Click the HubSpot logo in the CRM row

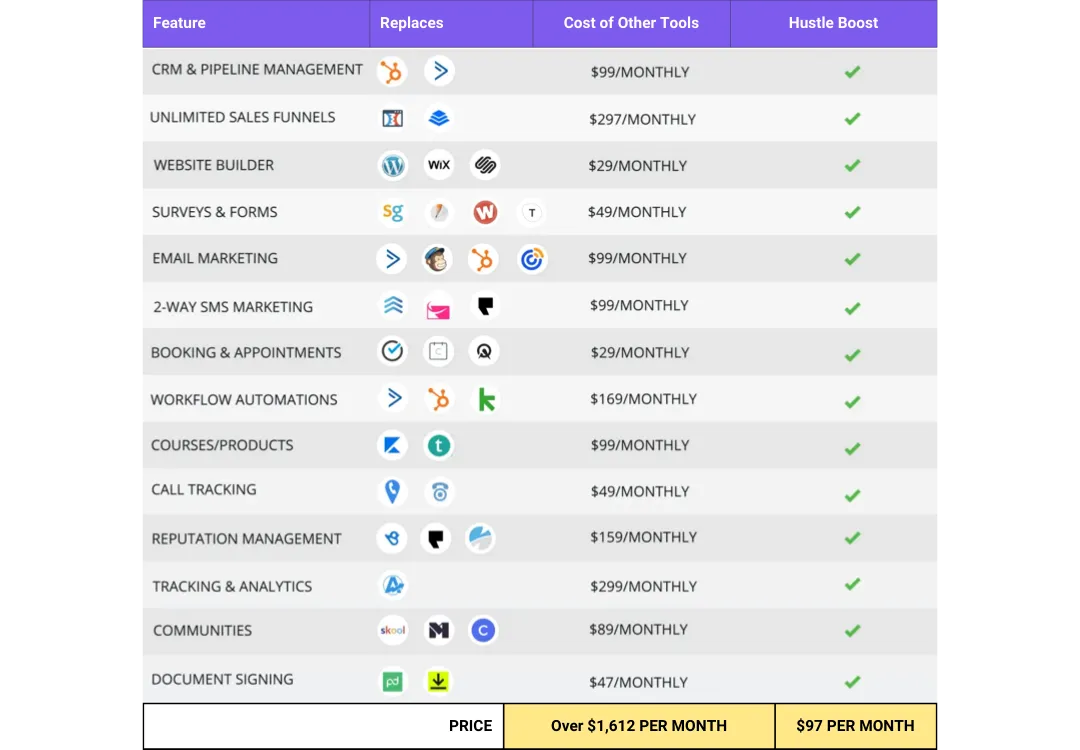(x=392, y=72)
